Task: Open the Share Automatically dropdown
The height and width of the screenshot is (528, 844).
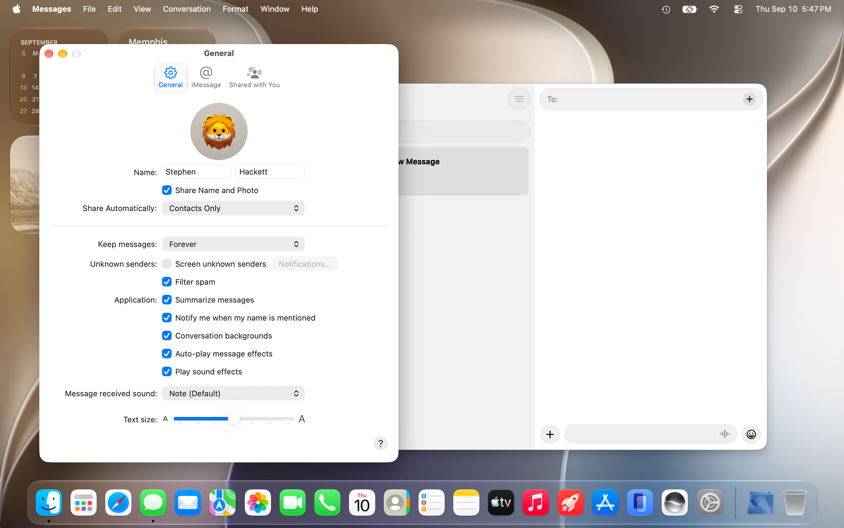Action: pyautogui.click(x=233, y=208)
